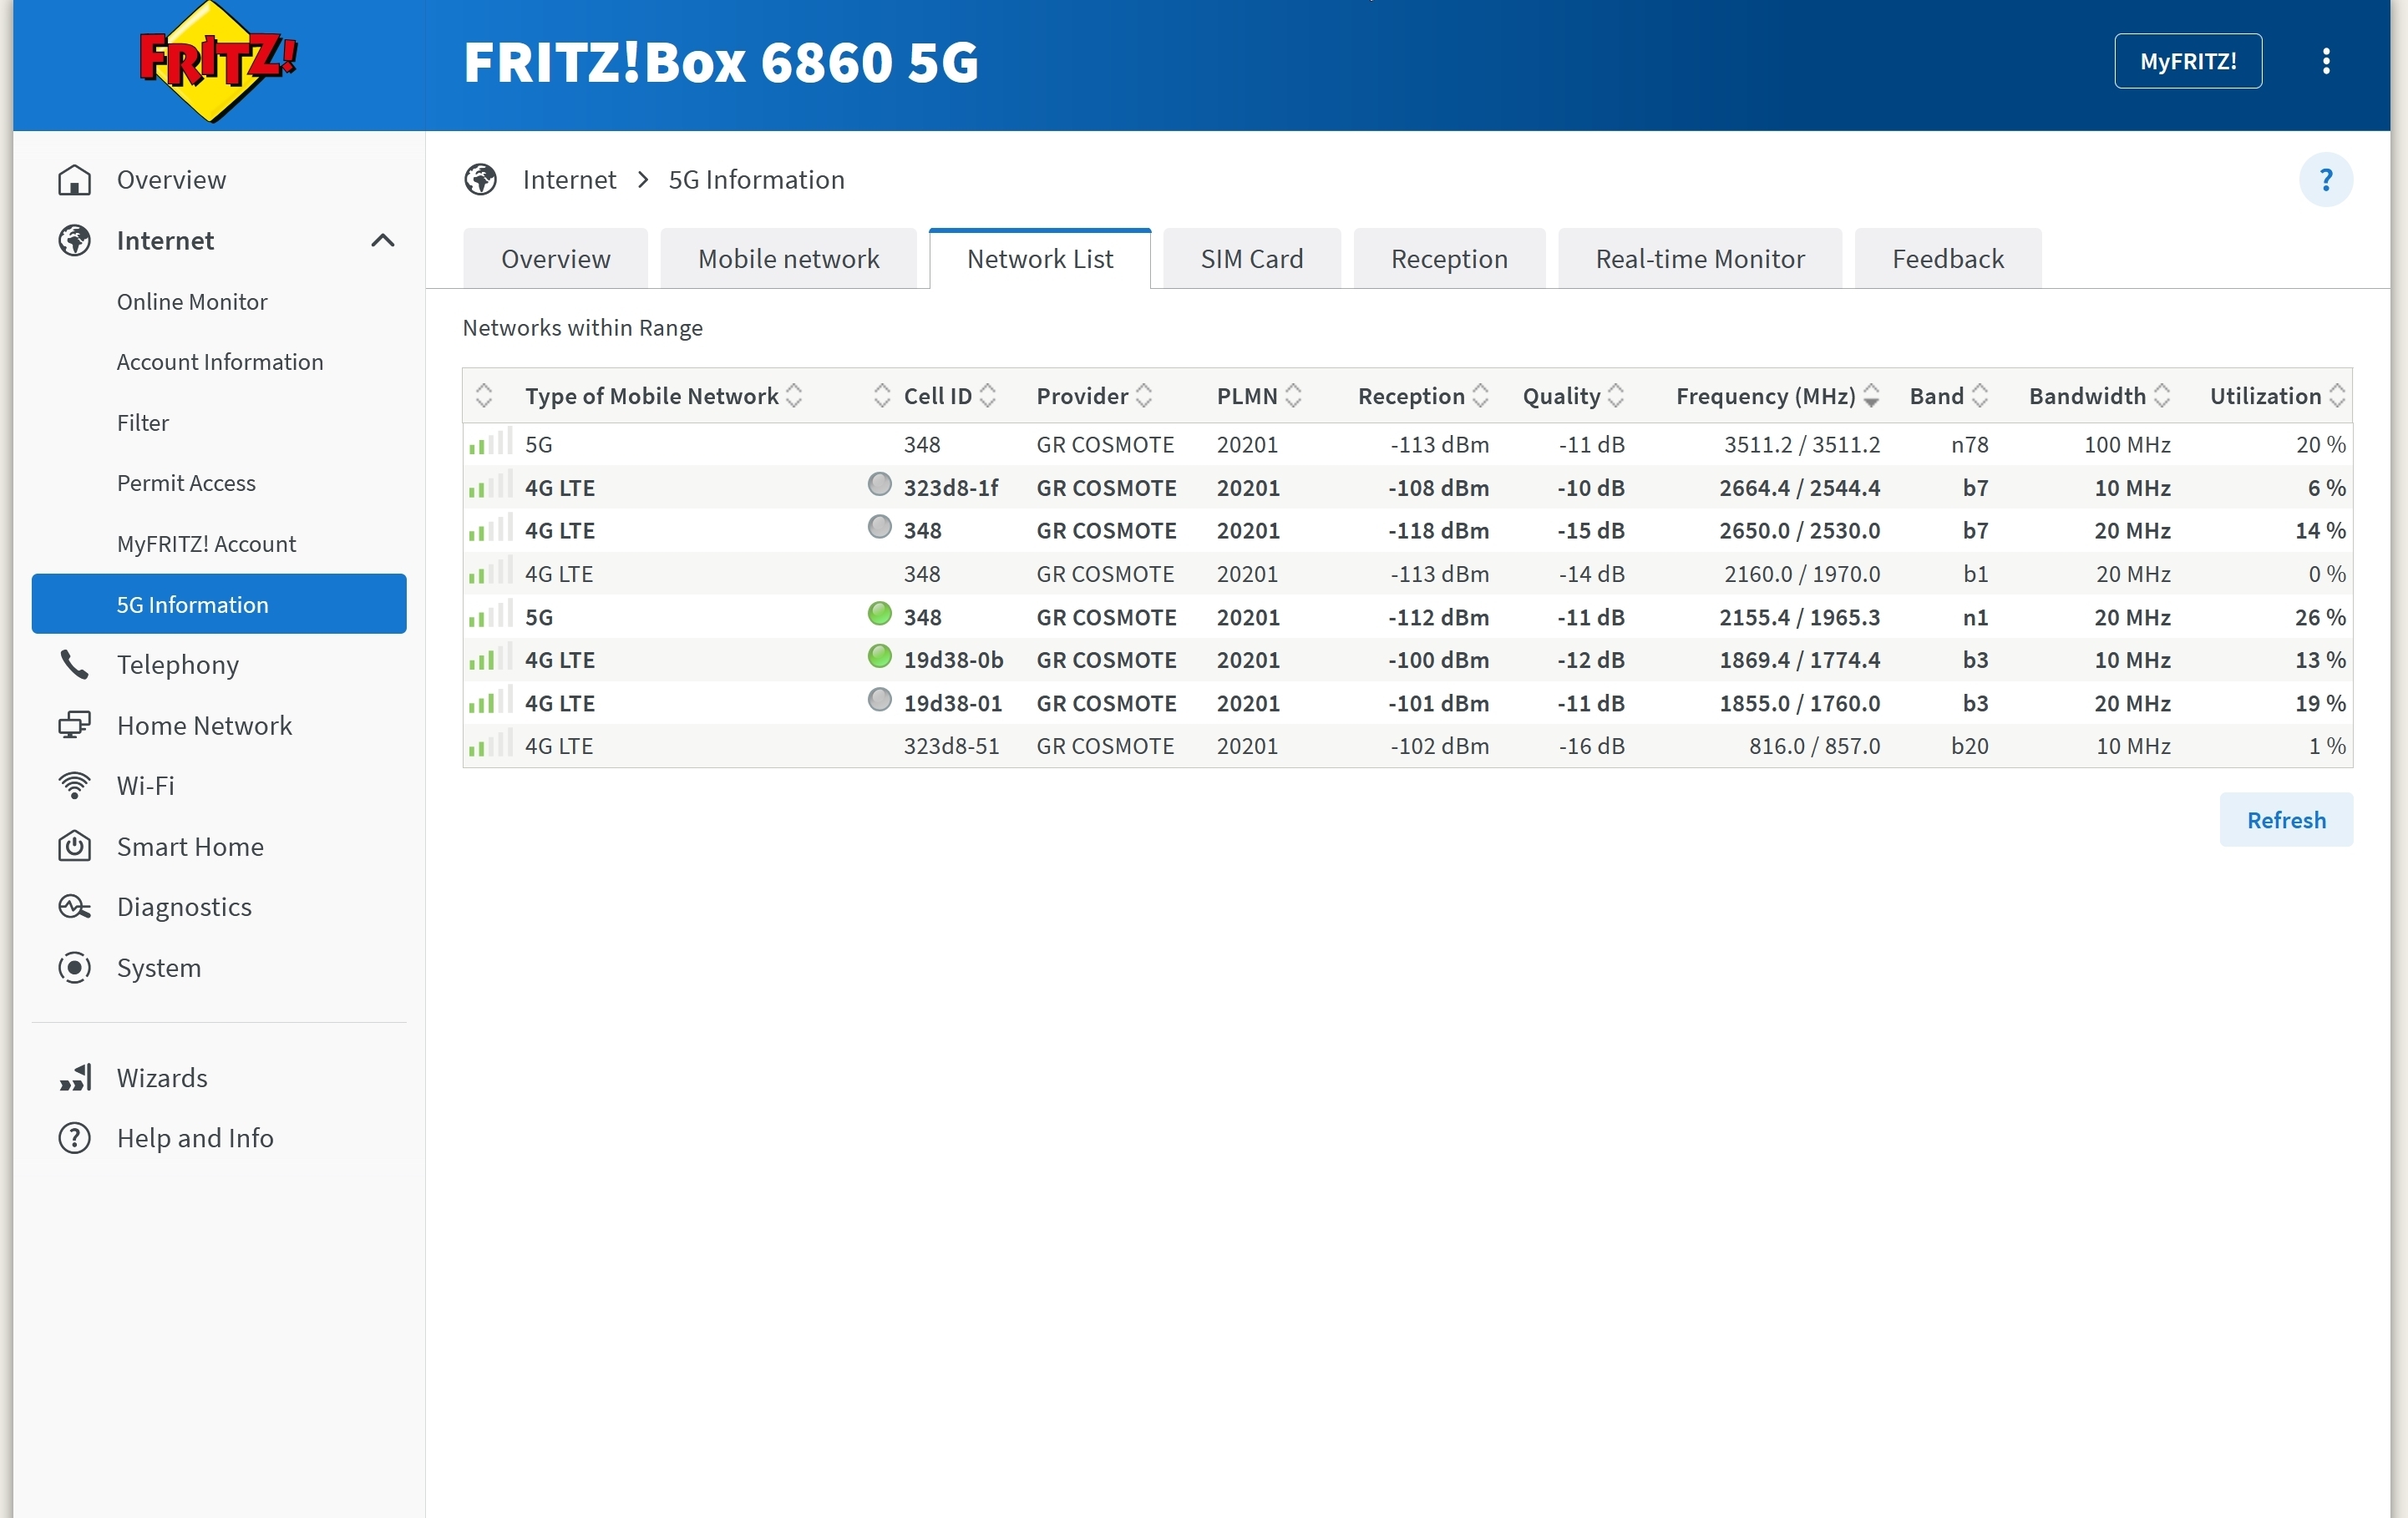Click the breadcrumb globe icon
Viewport: 2408px width, 1518px height.
(481, 180)
